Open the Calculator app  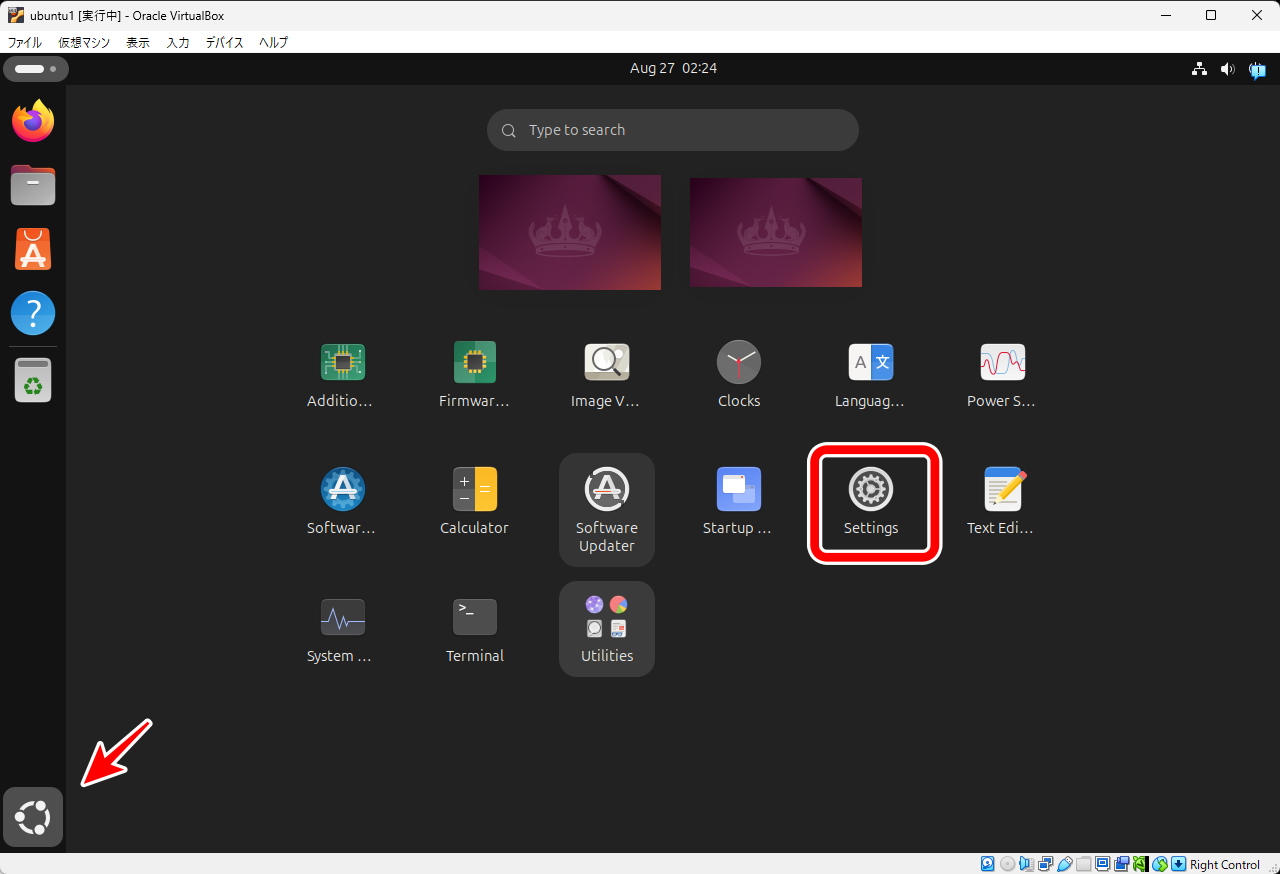475,503
